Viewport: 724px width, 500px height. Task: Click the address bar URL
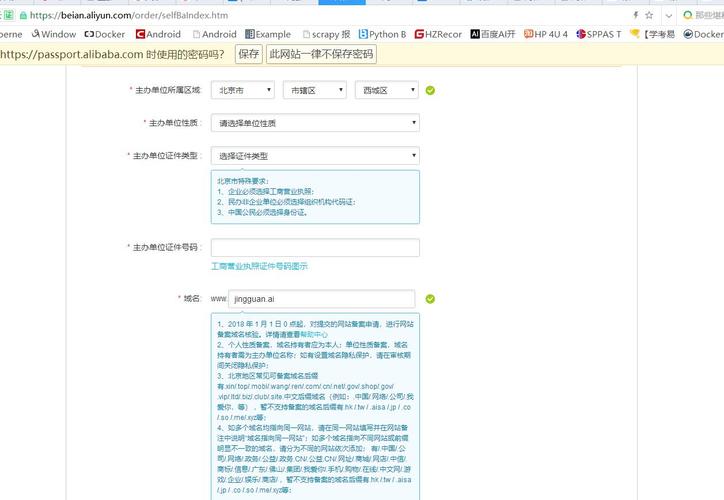129,15
